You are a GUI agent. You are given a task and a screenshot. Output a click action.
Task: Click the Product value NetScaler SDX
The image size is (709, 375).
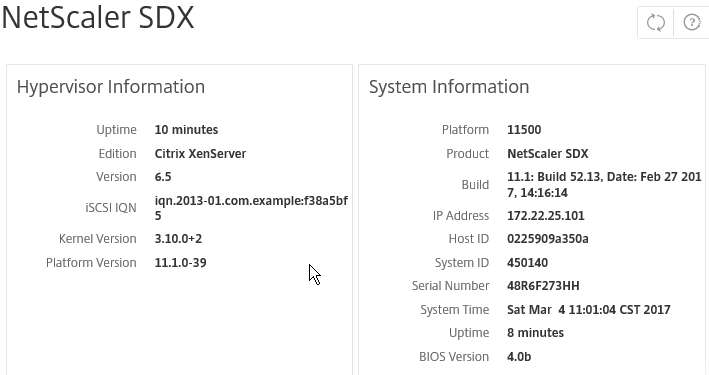[548, 154]
